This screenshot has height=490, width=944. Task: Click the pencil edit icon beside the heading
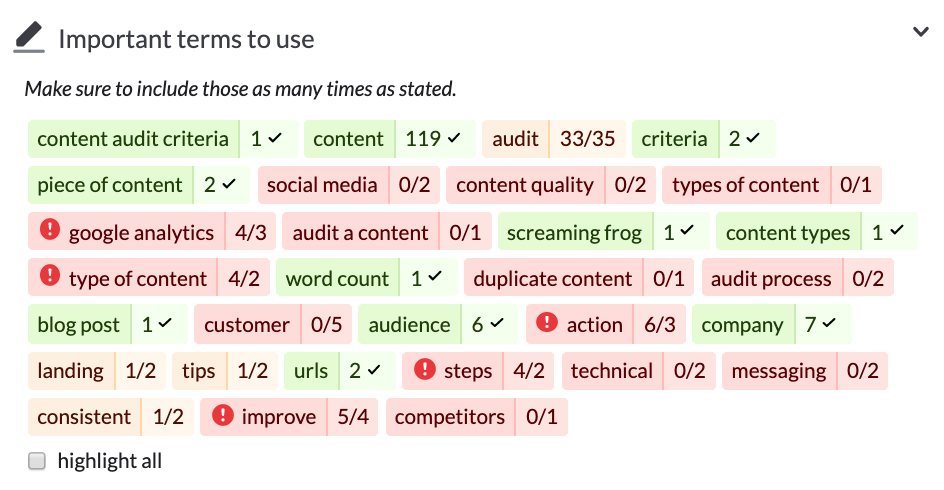point(30,38)
